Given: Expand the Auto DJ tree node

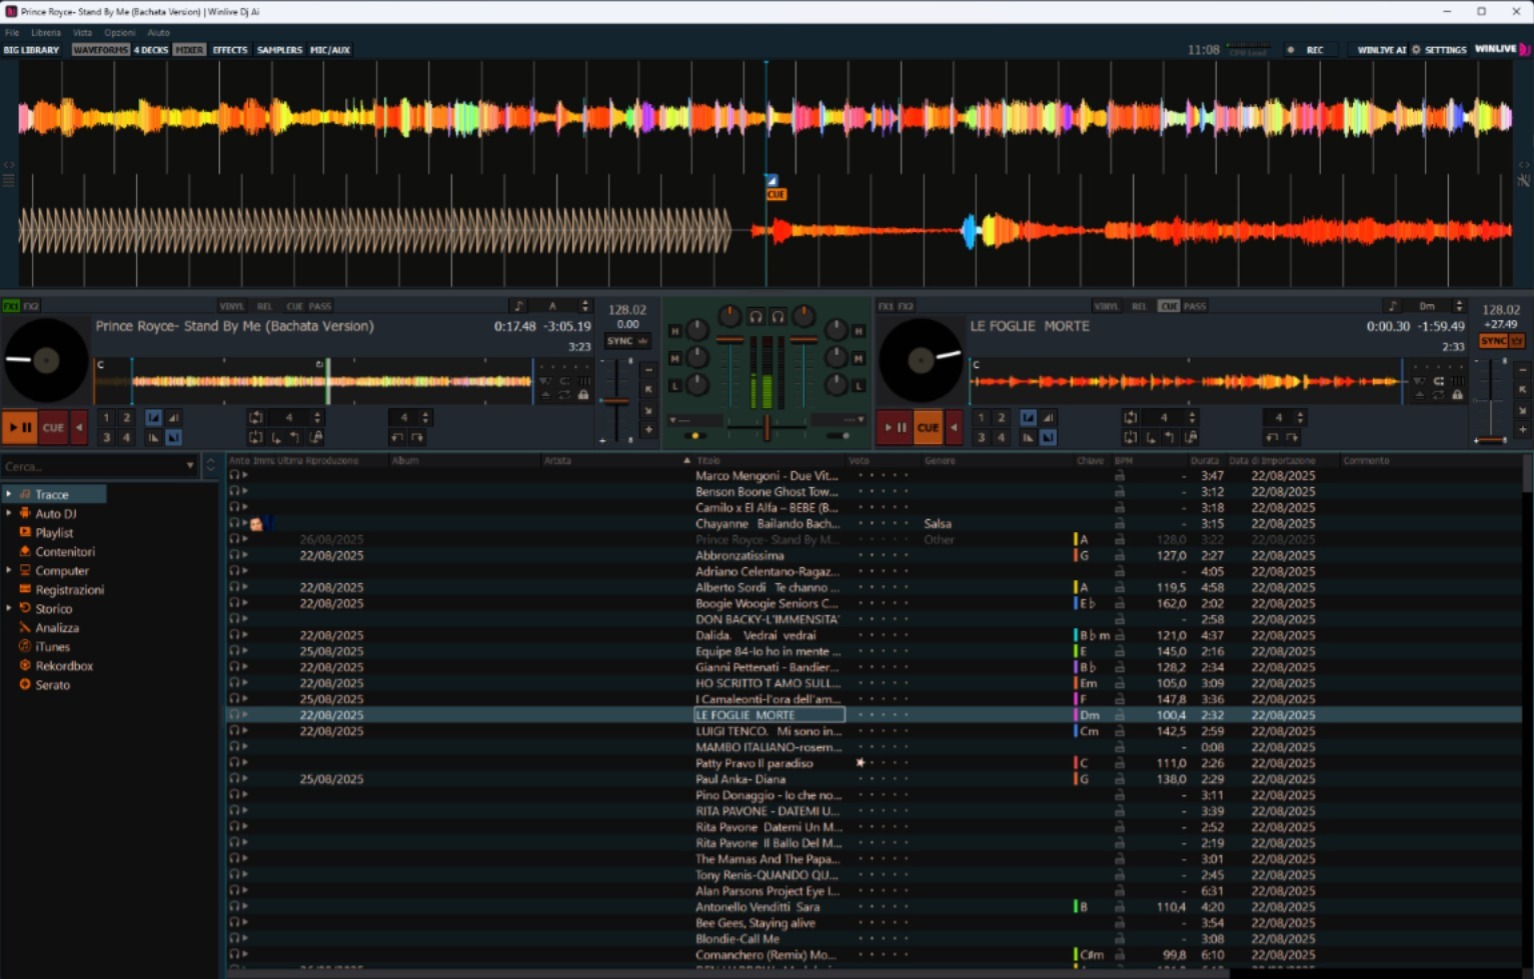Looking at the screenshot, I should (x=8, y=513).
